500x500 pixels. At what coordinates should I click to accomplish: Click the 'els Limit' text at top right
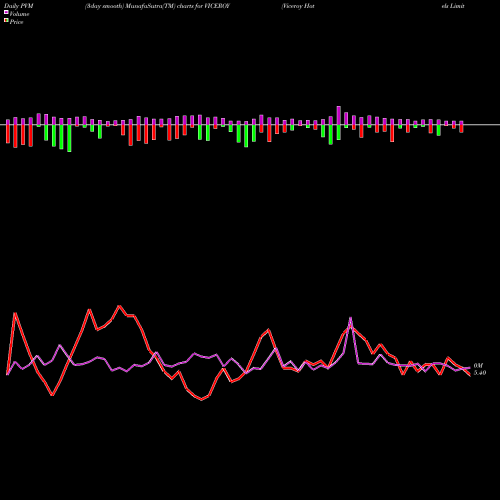453,6
